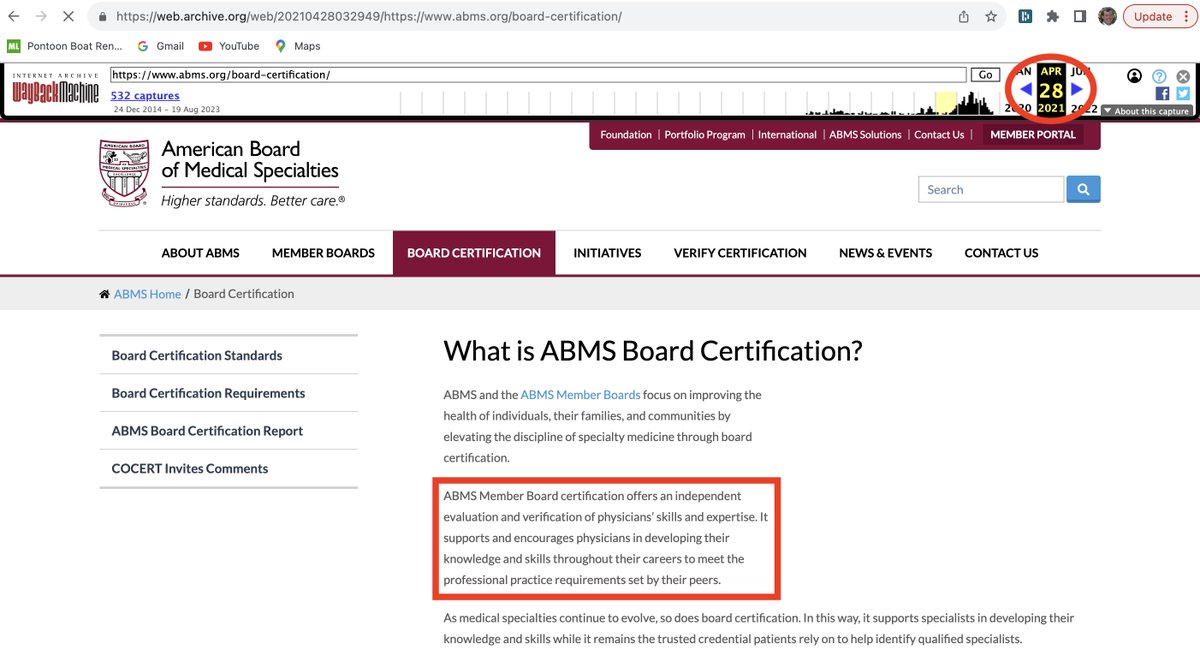Go back to the previous page

(14, 16)
